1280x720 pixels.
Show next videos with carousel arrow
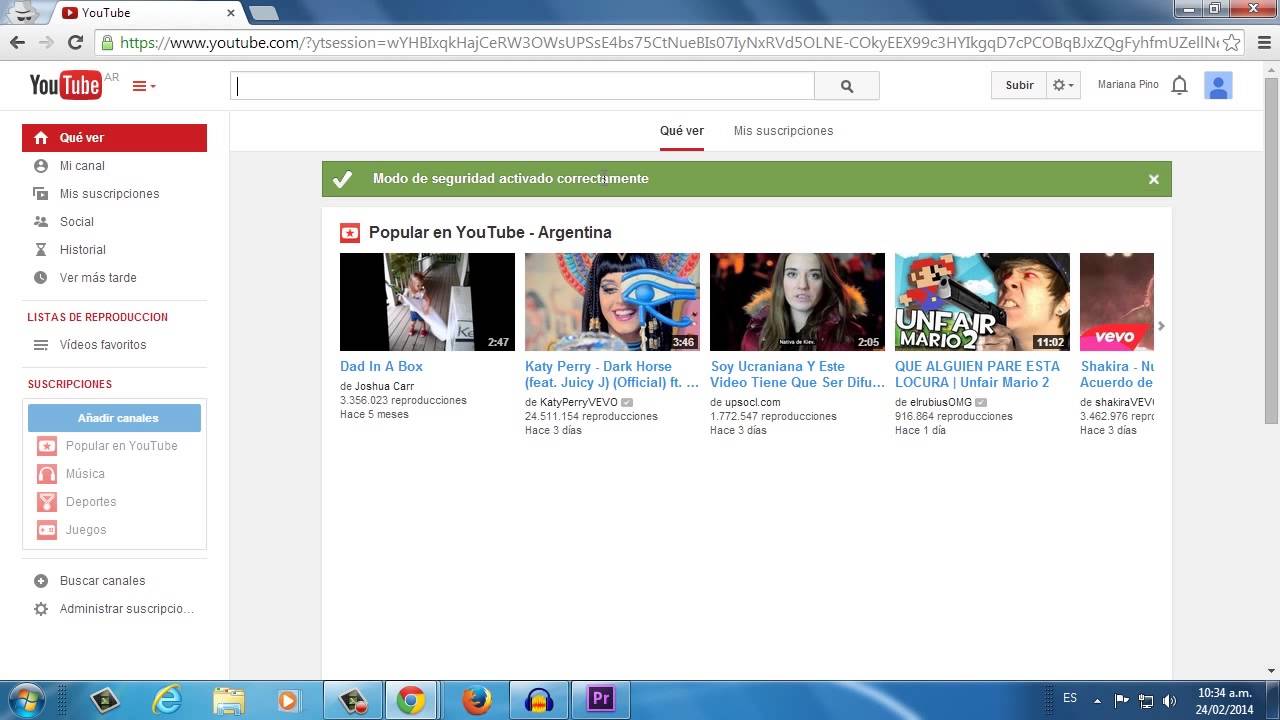click(1161, 326)
